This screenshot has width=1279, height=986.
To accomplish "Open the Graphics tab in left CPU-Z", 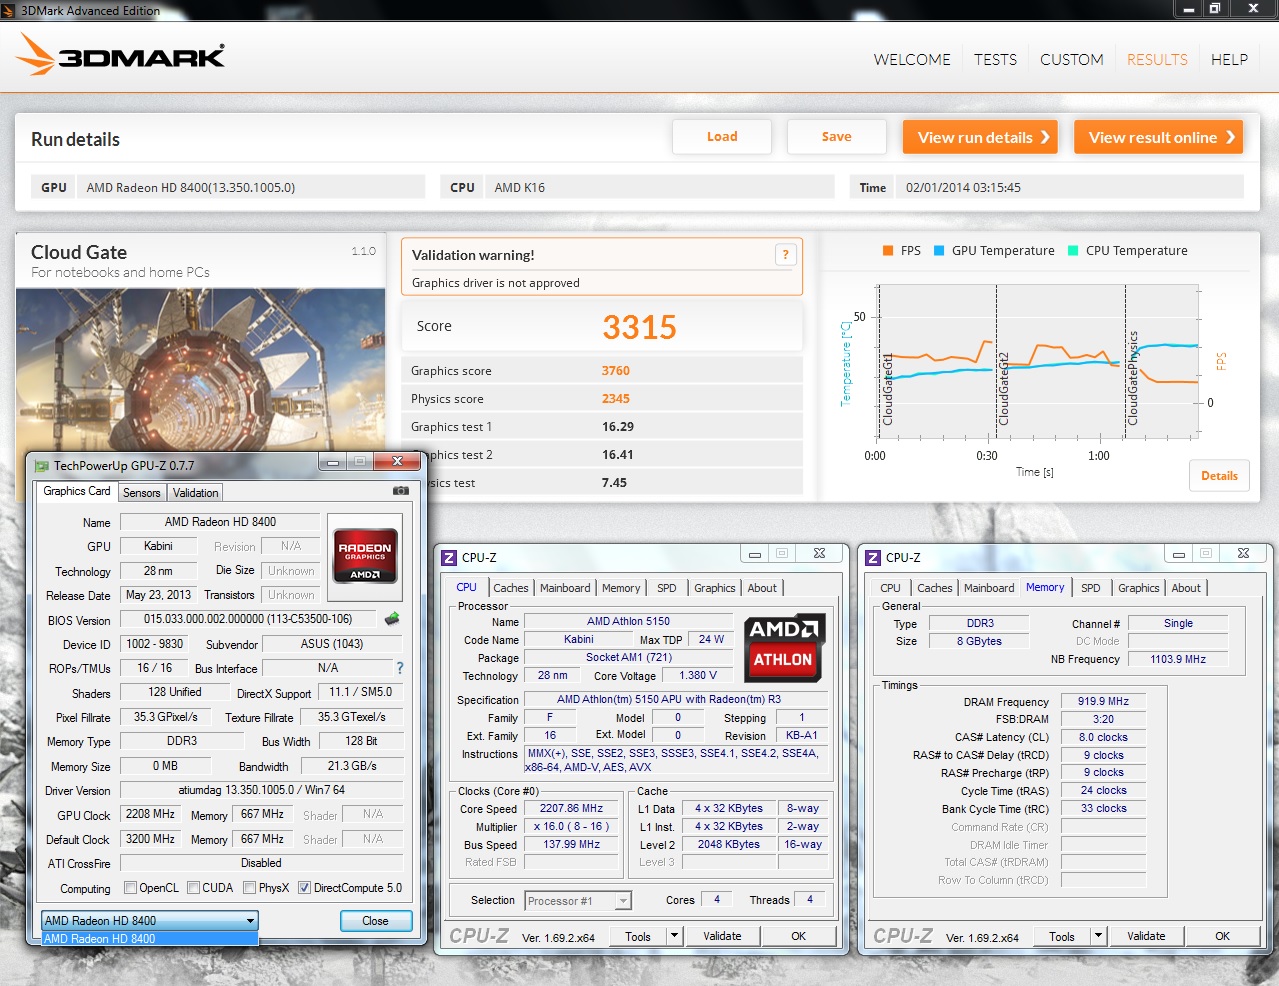I will pos(714,588).
